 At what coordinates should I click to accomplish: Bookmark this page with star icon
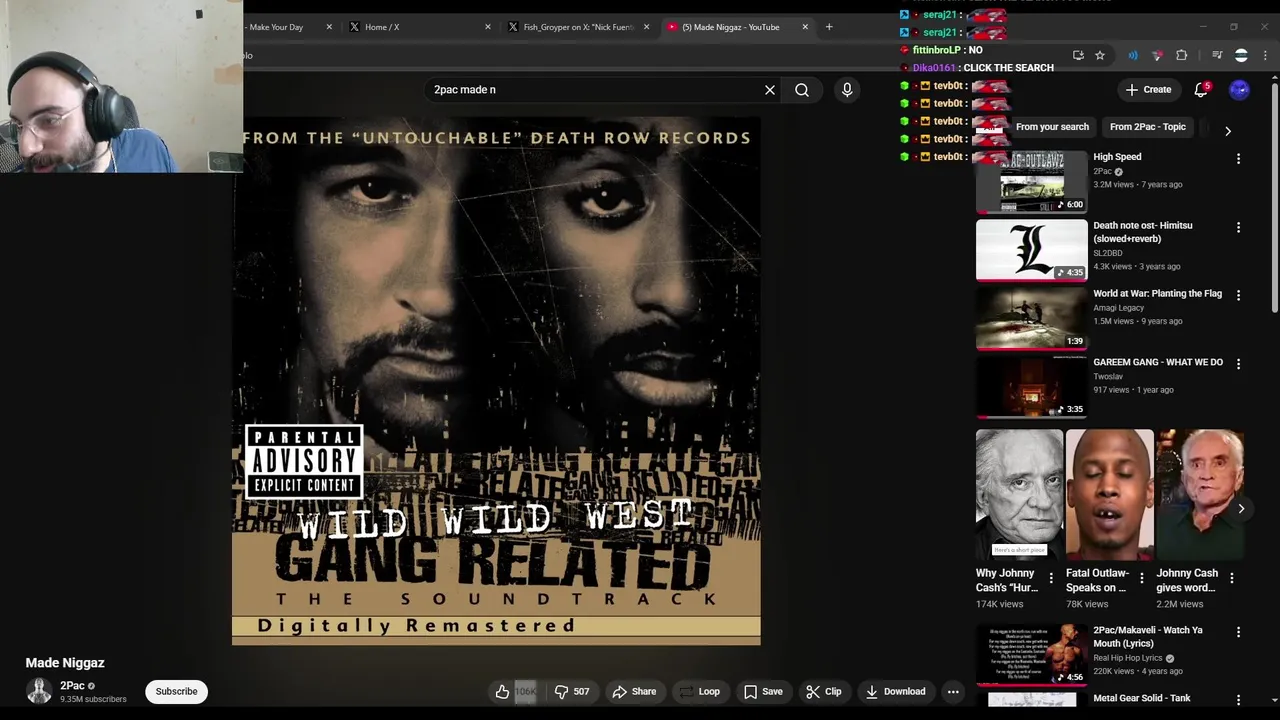[1100, 56]
